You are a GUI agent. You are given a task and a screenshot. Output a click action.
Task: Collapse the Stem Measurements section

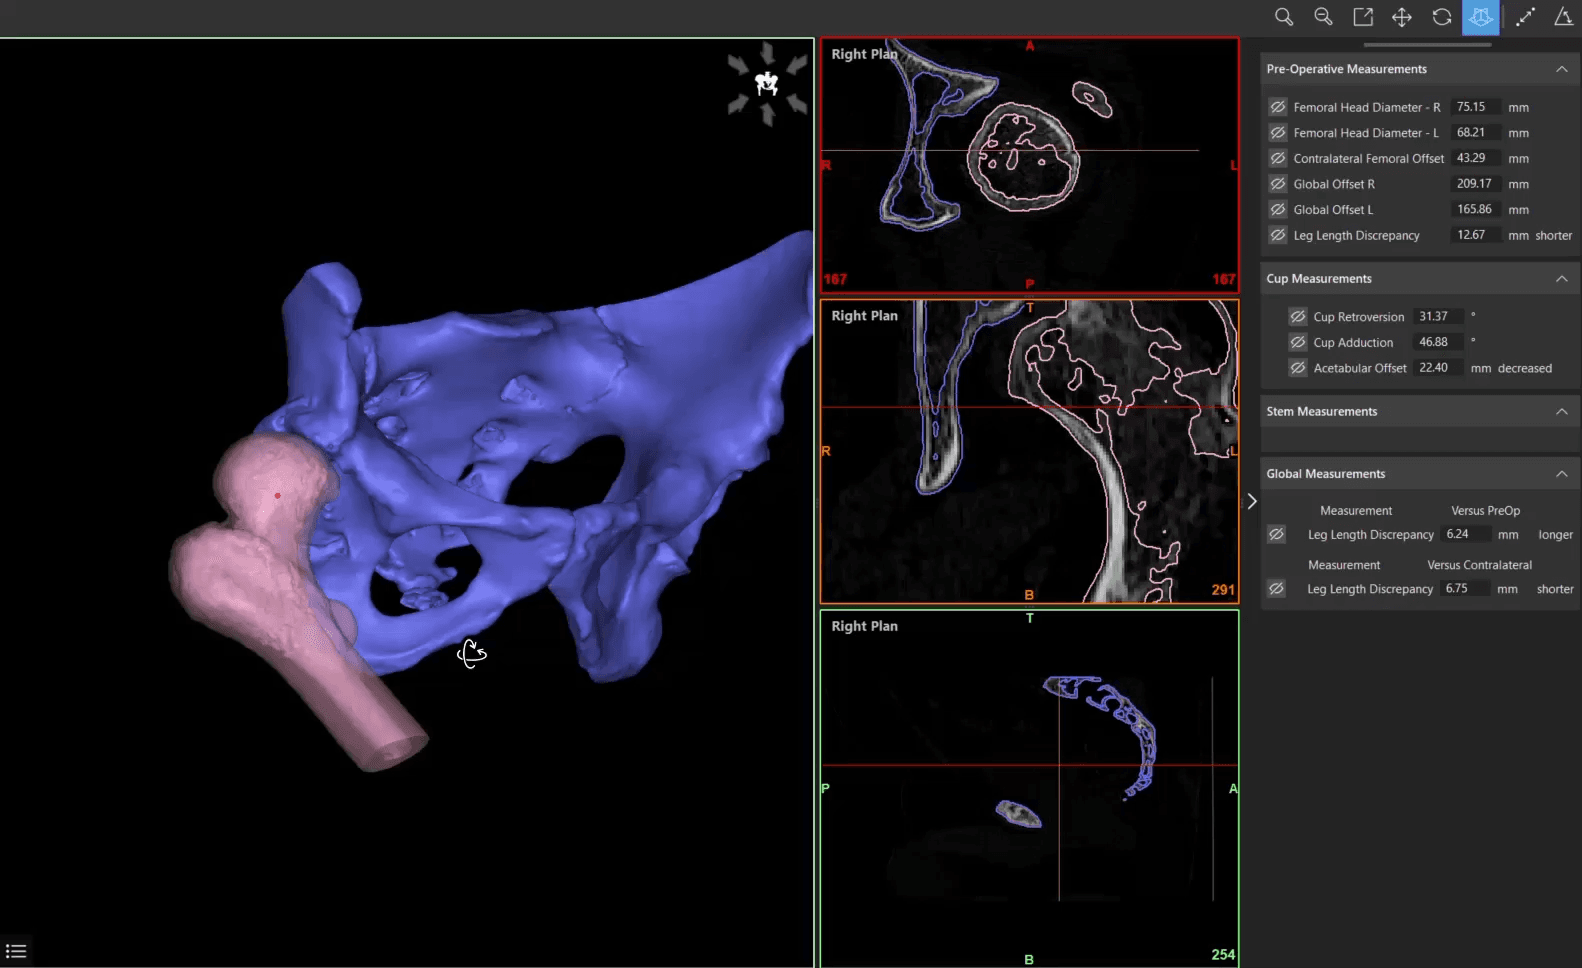pos(1562,412)
